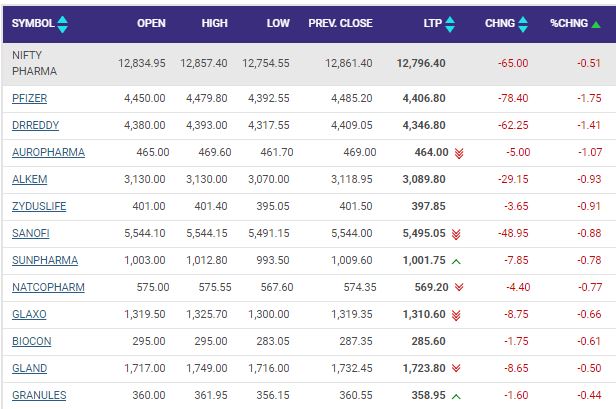Viewport: 616px width, 409px height.
Task: Click the green up arrow beside SUNPHARMA's LTP
Action: (x=455, y=261)
